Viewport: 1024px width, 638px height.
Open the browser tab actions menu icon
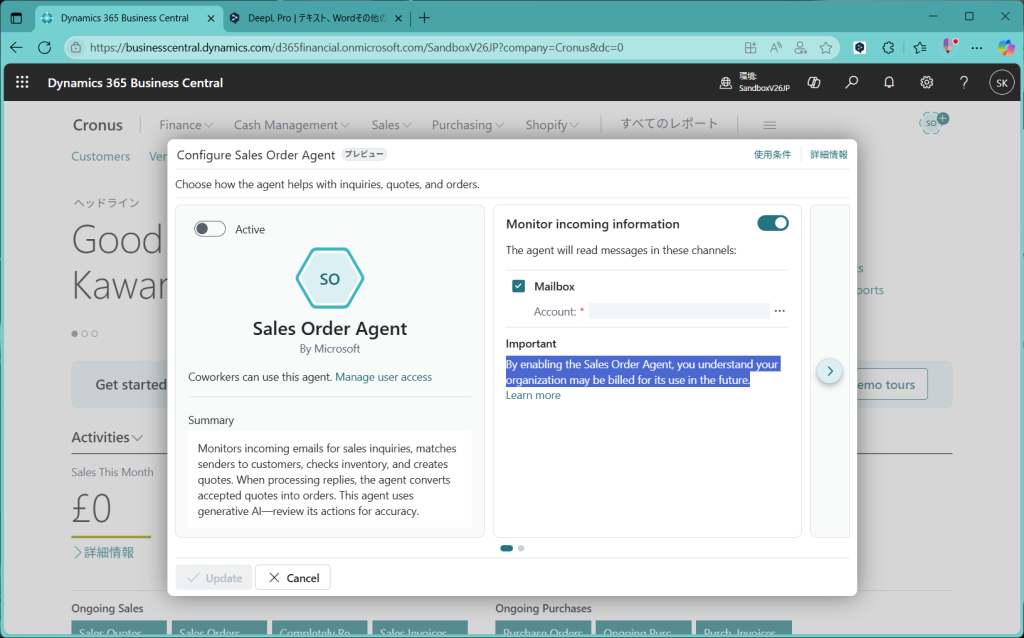point(16,18)
